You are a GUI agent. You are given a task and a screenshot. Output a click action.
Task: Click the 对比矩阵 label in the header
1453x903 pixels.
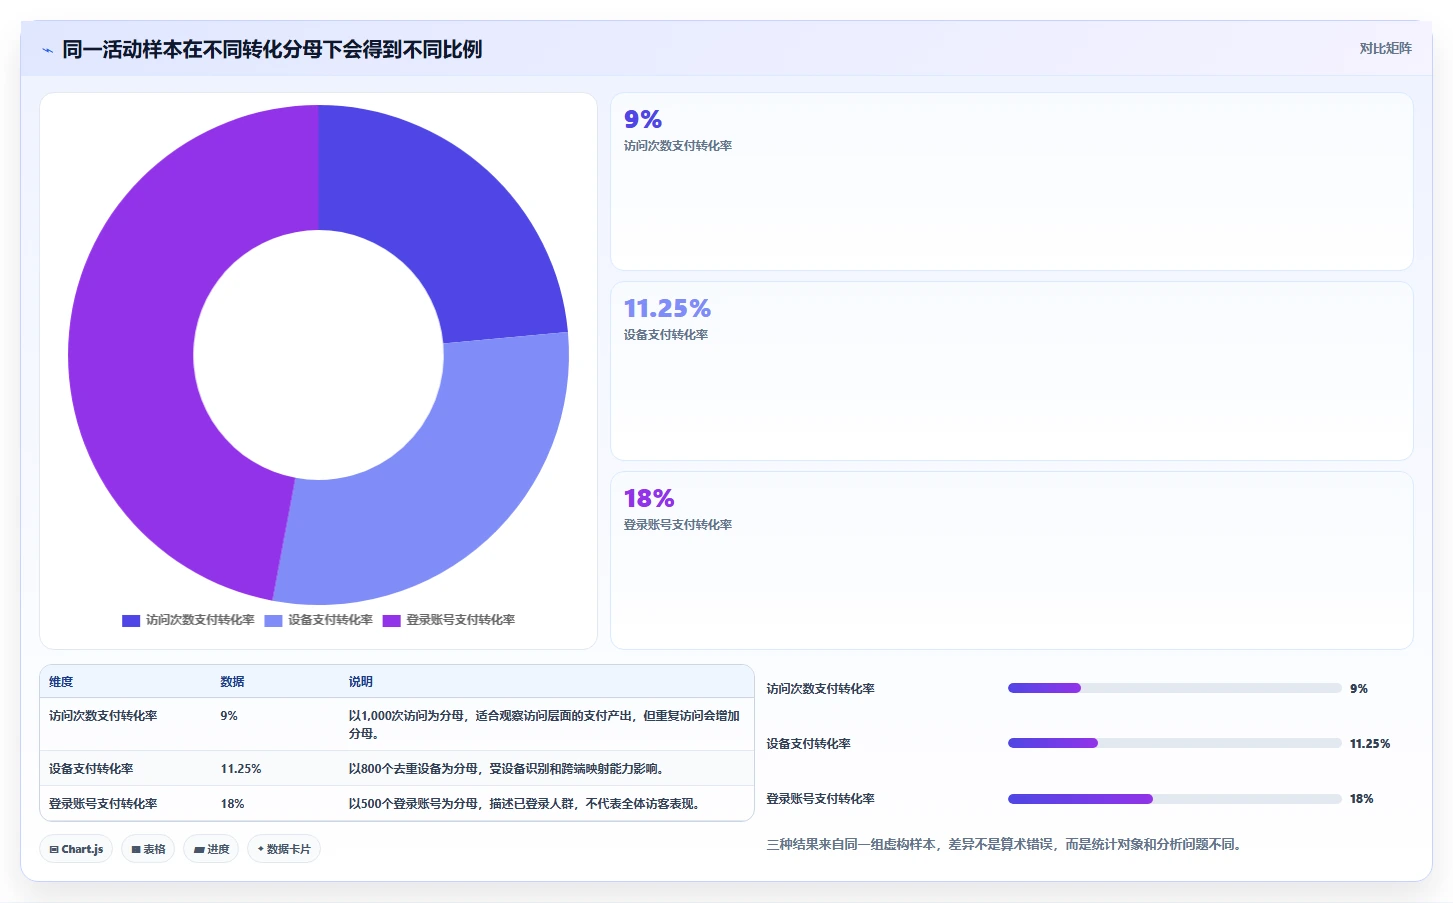coord(1385,48)
